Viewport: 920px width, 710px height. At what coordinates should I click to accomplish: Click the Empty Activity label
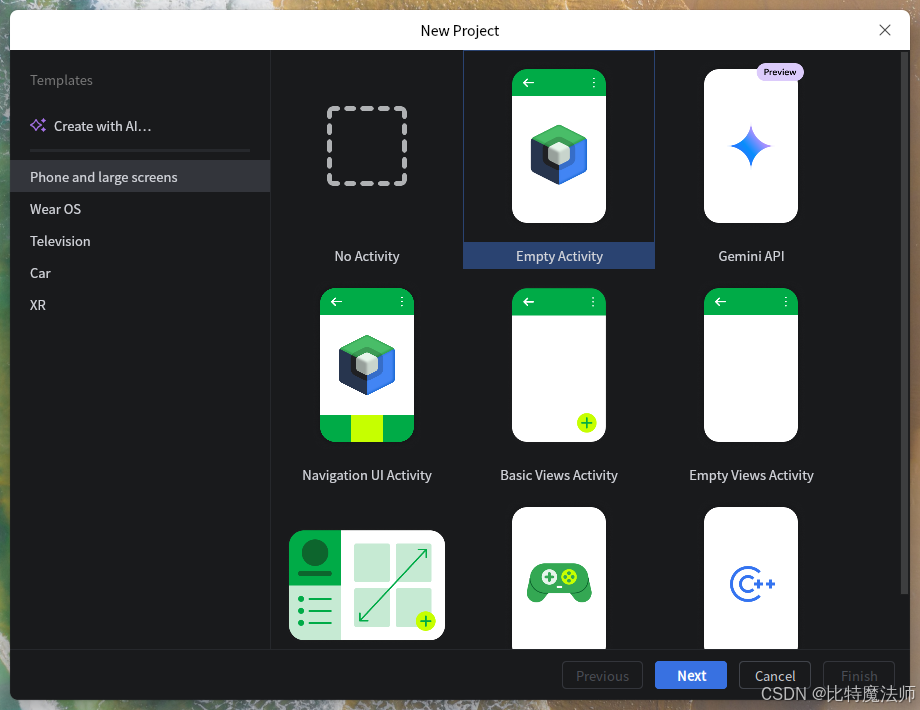(x=559, y=256)
